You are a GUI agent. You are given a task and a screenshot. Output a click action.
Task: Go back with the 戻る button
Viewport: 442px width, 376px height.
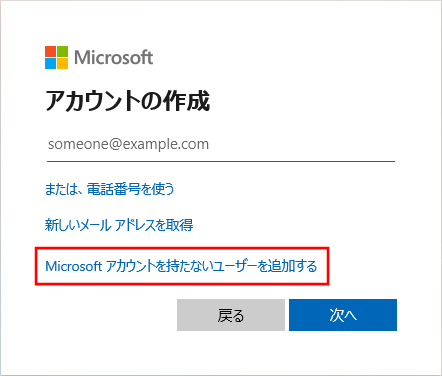pyautogui.click(x=231, y=315)
